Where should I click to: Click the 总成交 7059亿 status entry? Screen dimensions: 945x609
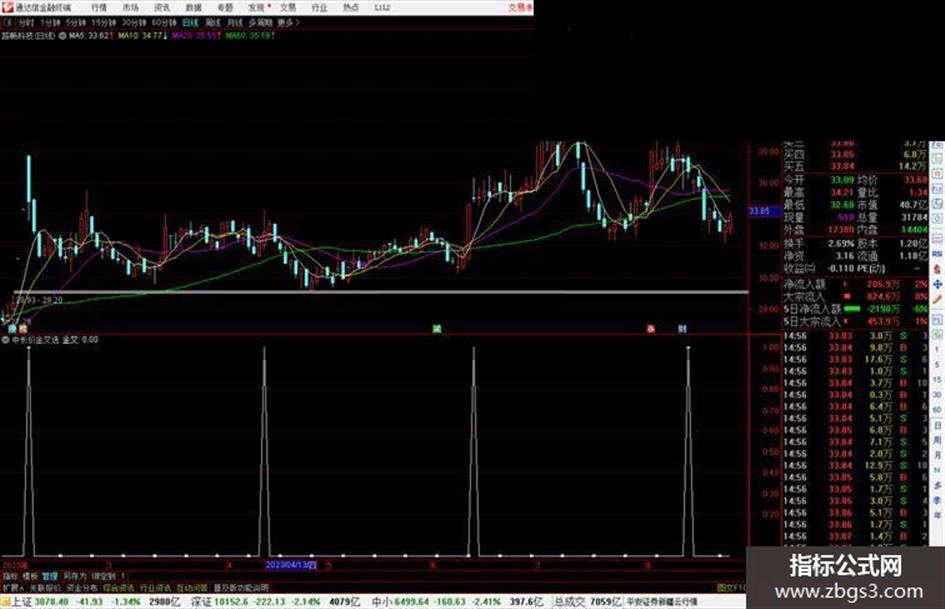[588, 602]
